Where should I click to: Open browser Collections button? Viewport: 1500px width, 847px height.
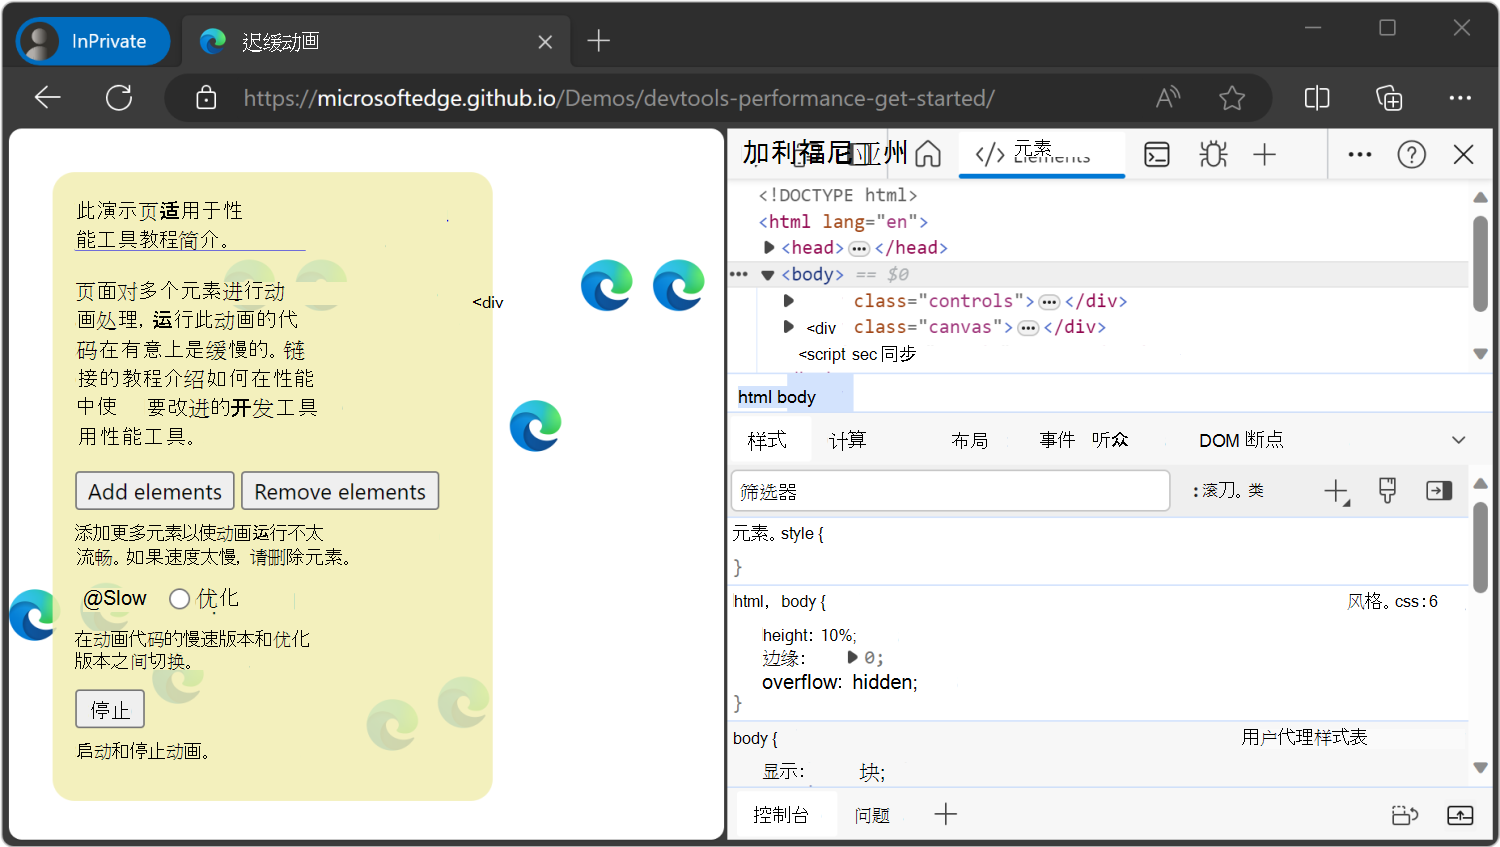point(1389,97)
